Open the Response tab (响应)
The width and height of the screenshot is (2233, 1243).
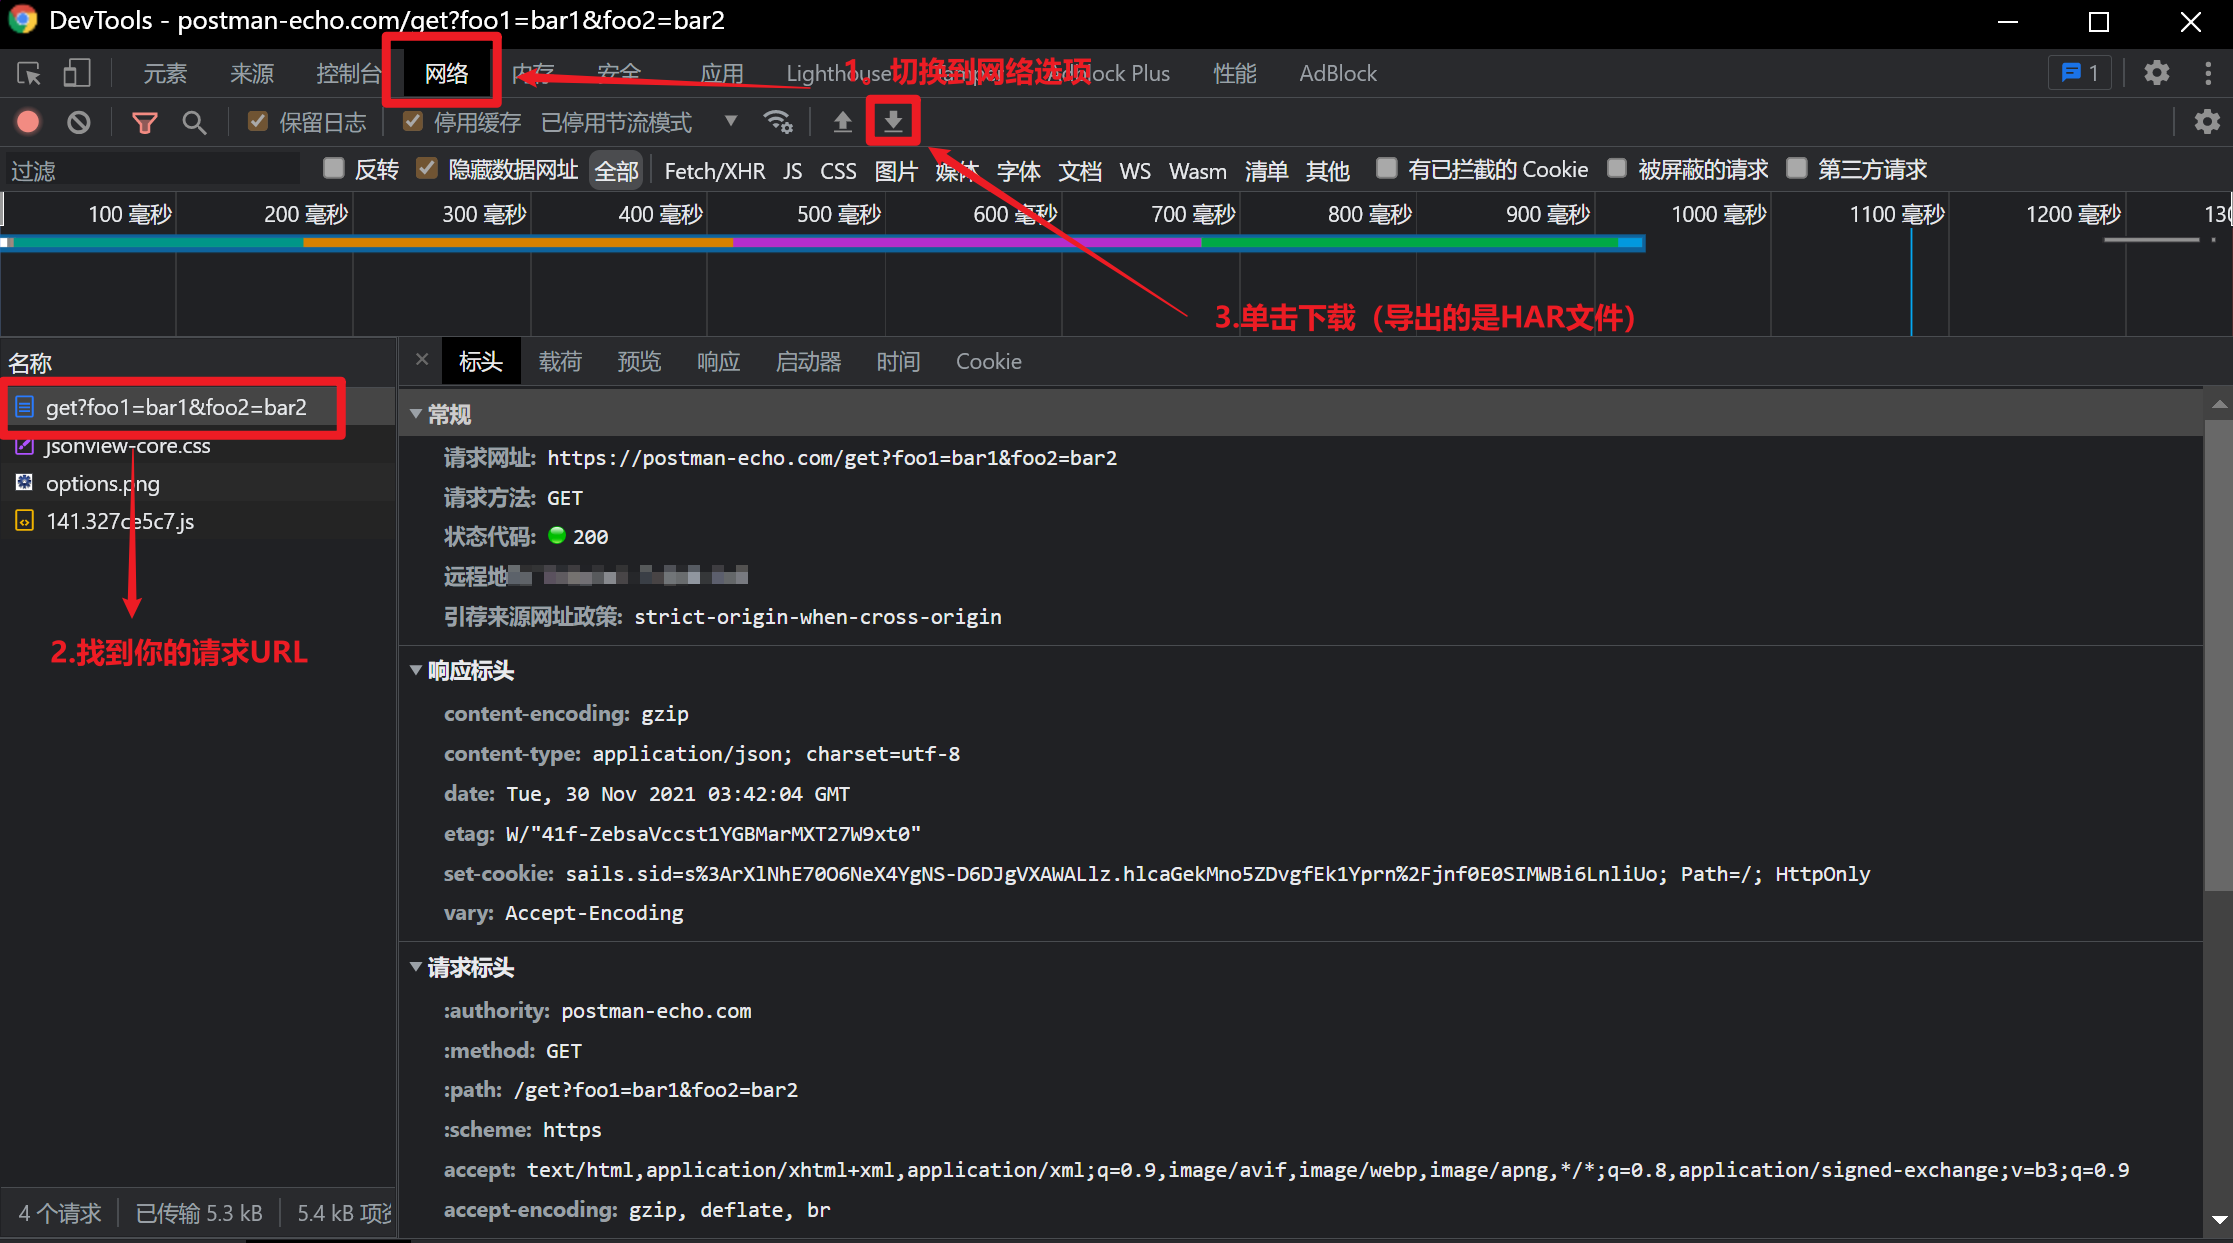coord(718,361)
